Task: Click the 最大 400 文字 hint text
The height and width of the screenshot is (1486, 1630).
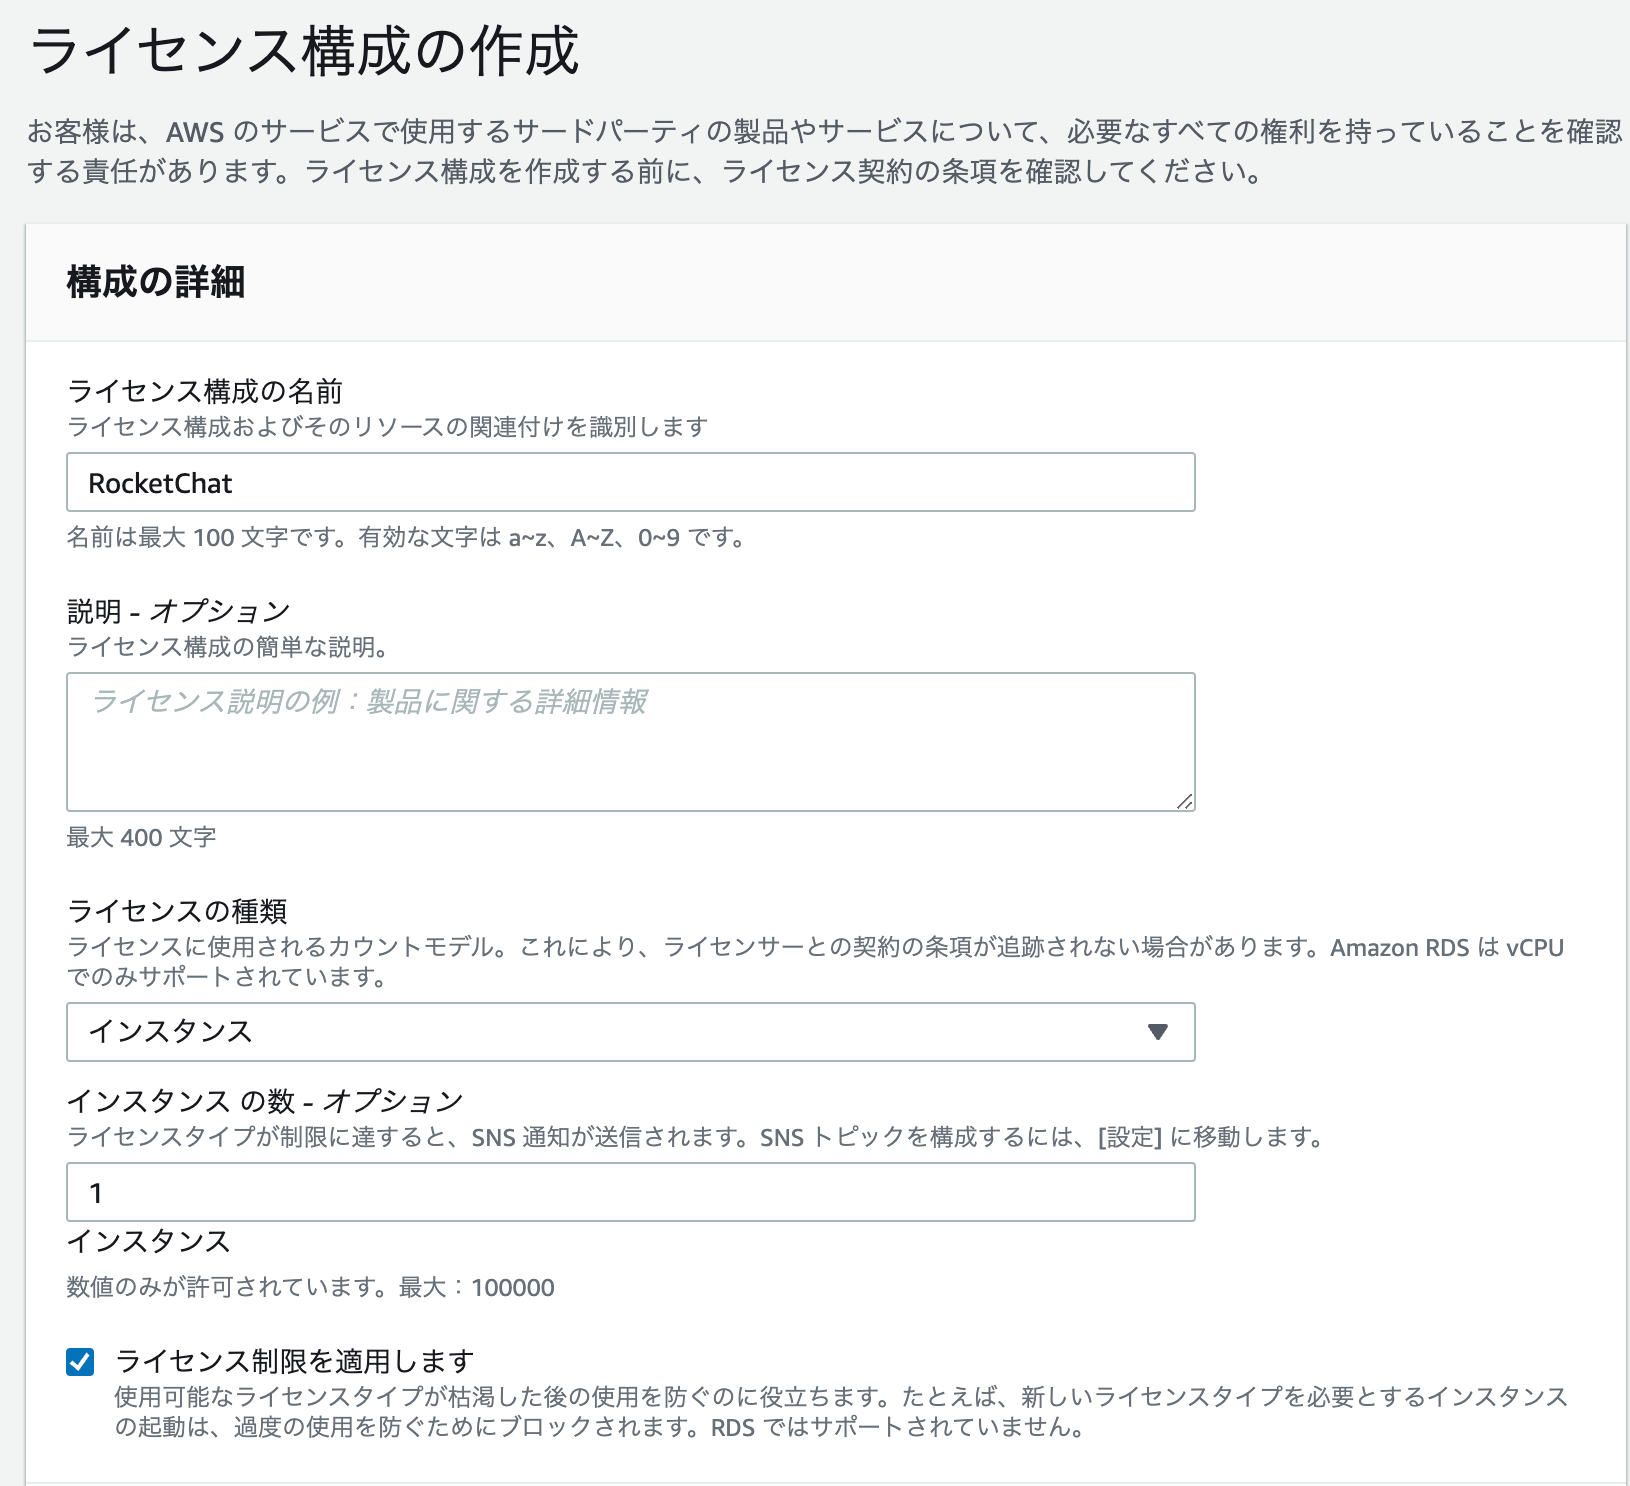Action: click(141, 837)
